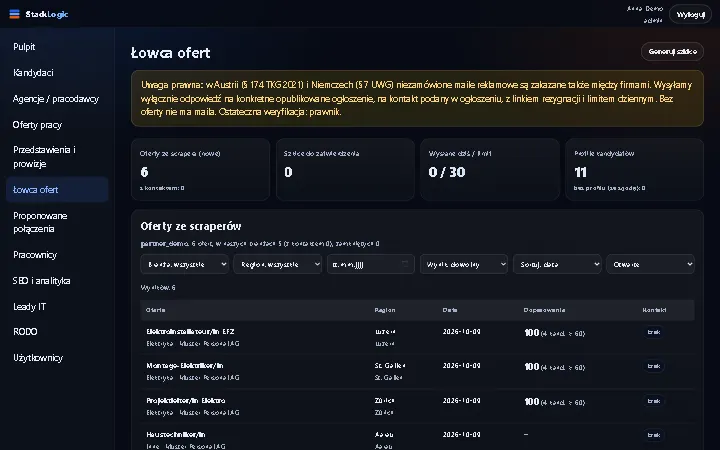Viewport: 720px width, 450px height.
Task: Click the Łowca ofert page title
Action: click(x=170, y=53)
